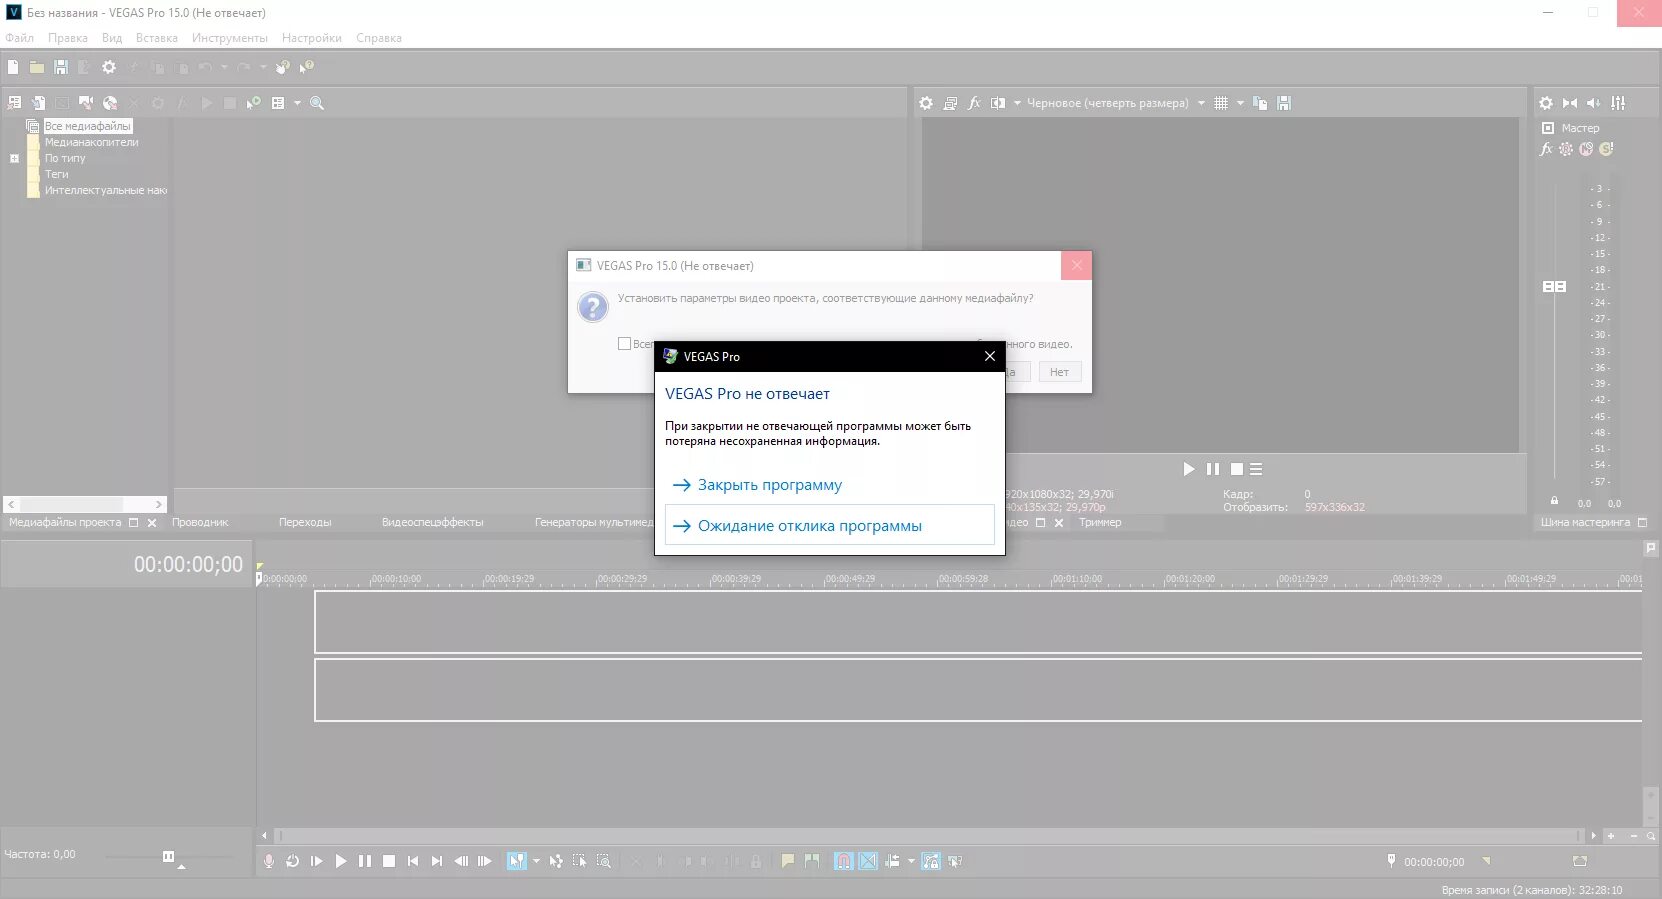The width and height of the screenshot is (1662, 899).
Task: Click the 'Нет' button in project dialog
Action: [1059, 372]
